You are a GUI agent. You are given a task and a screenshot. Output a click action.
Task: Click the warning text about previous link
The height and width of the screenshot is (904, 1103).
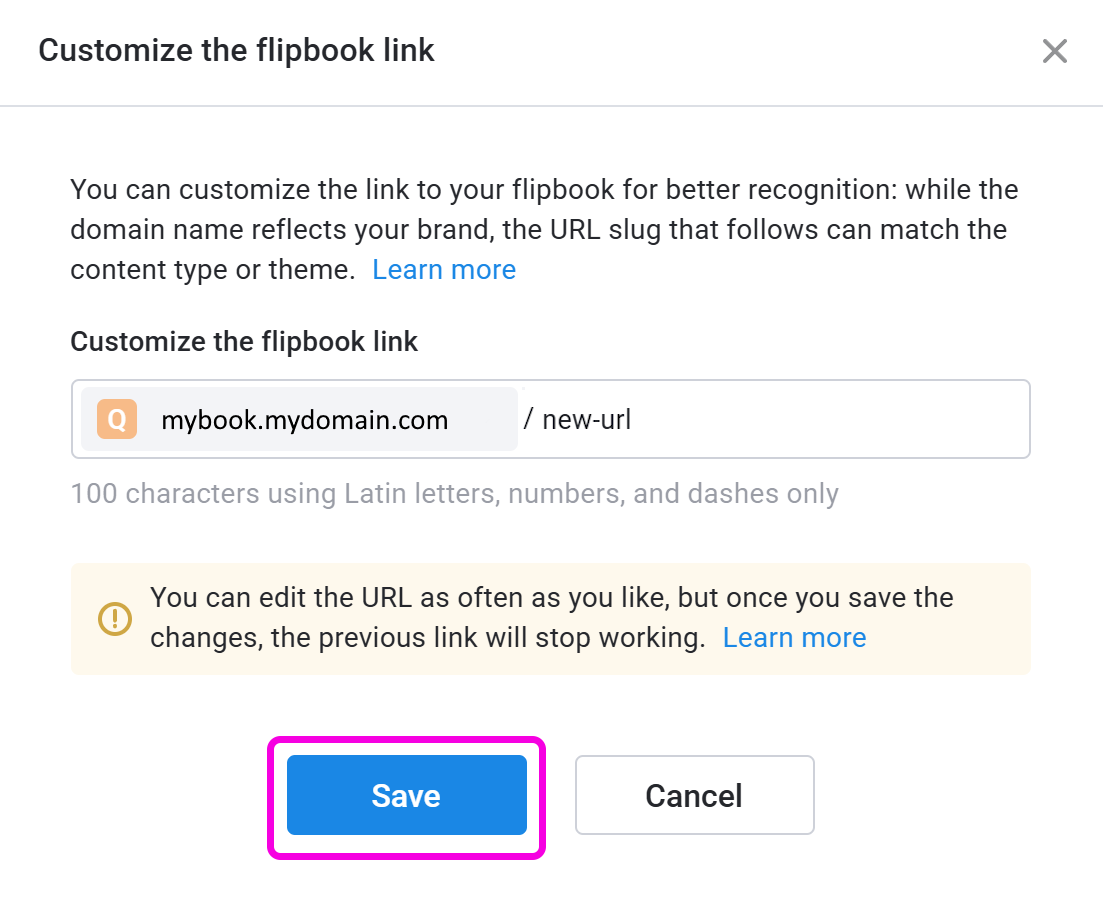tap(428, 638)
